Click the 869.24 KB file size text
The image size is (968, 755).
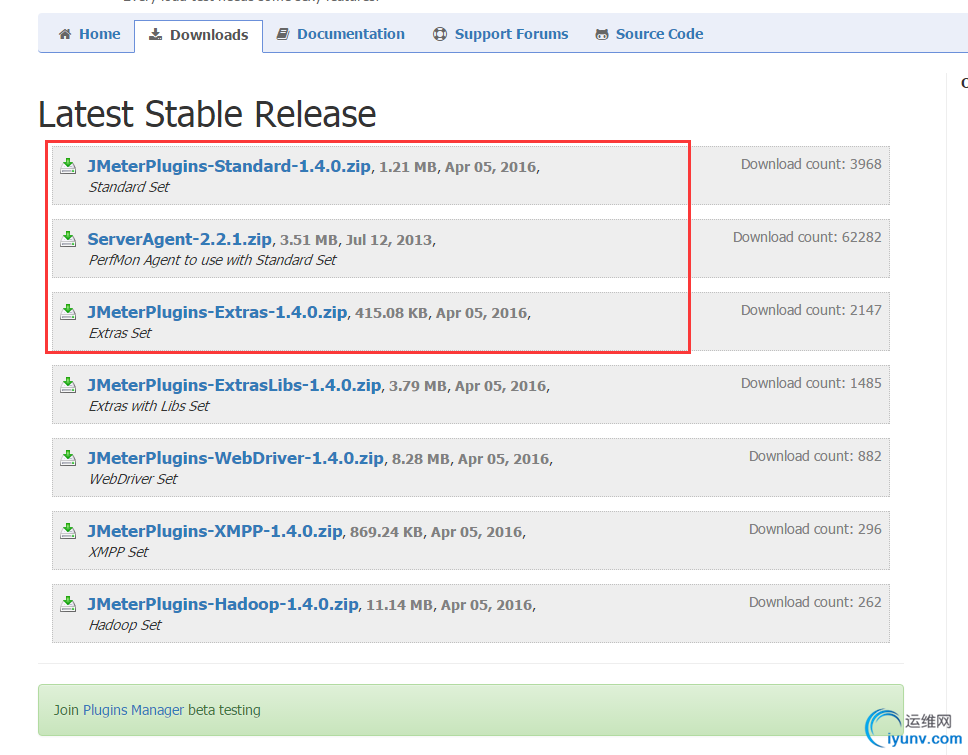point(386,532)
